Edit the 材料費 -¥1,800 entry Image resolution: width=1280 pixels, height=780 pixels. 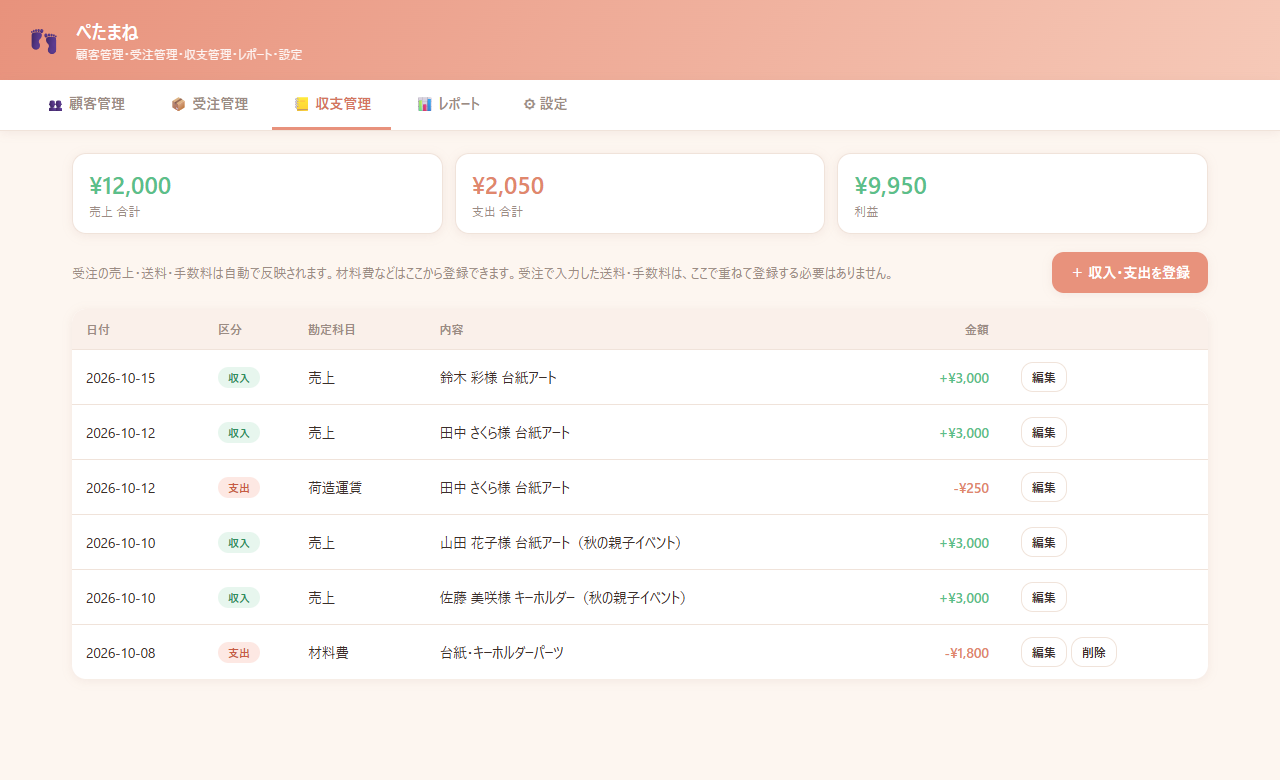pyautogui.click(x=1044, y=652)
